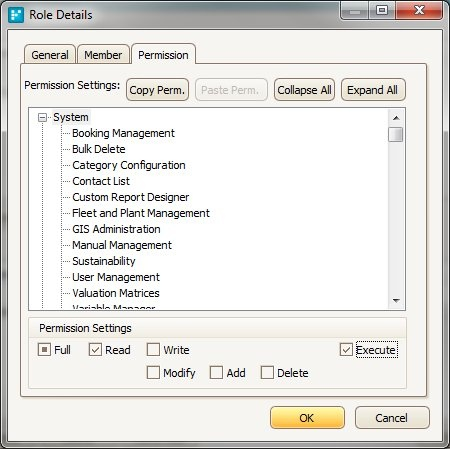Click the Copy Perm. button

[x=157, y=90]
